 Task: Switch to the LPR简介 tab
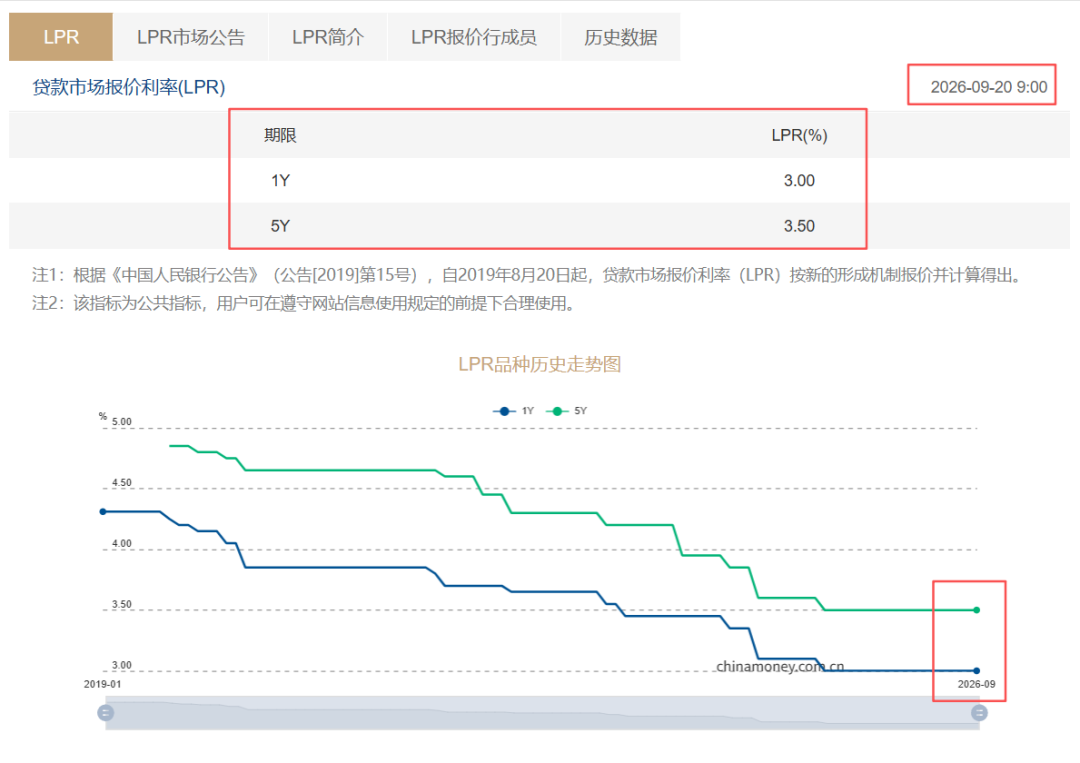(328, 37)
